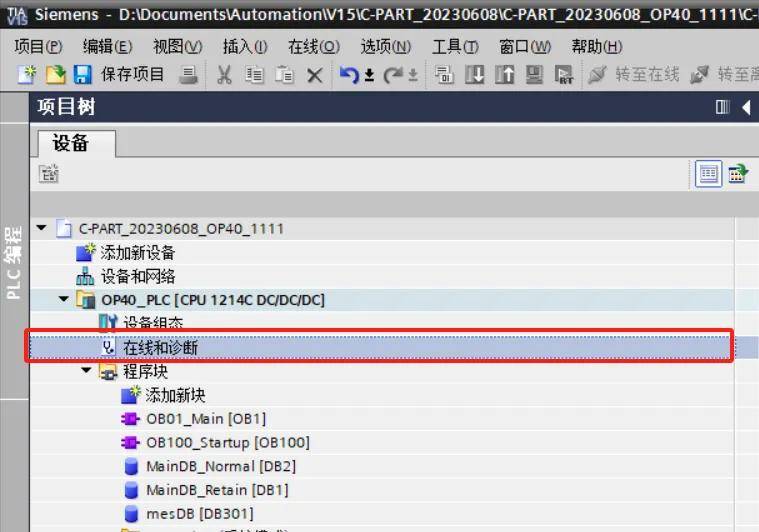Click the tree filter icon under 设备 tab
Viewport: 759px width, 532px height.
(x=49, y=174)
